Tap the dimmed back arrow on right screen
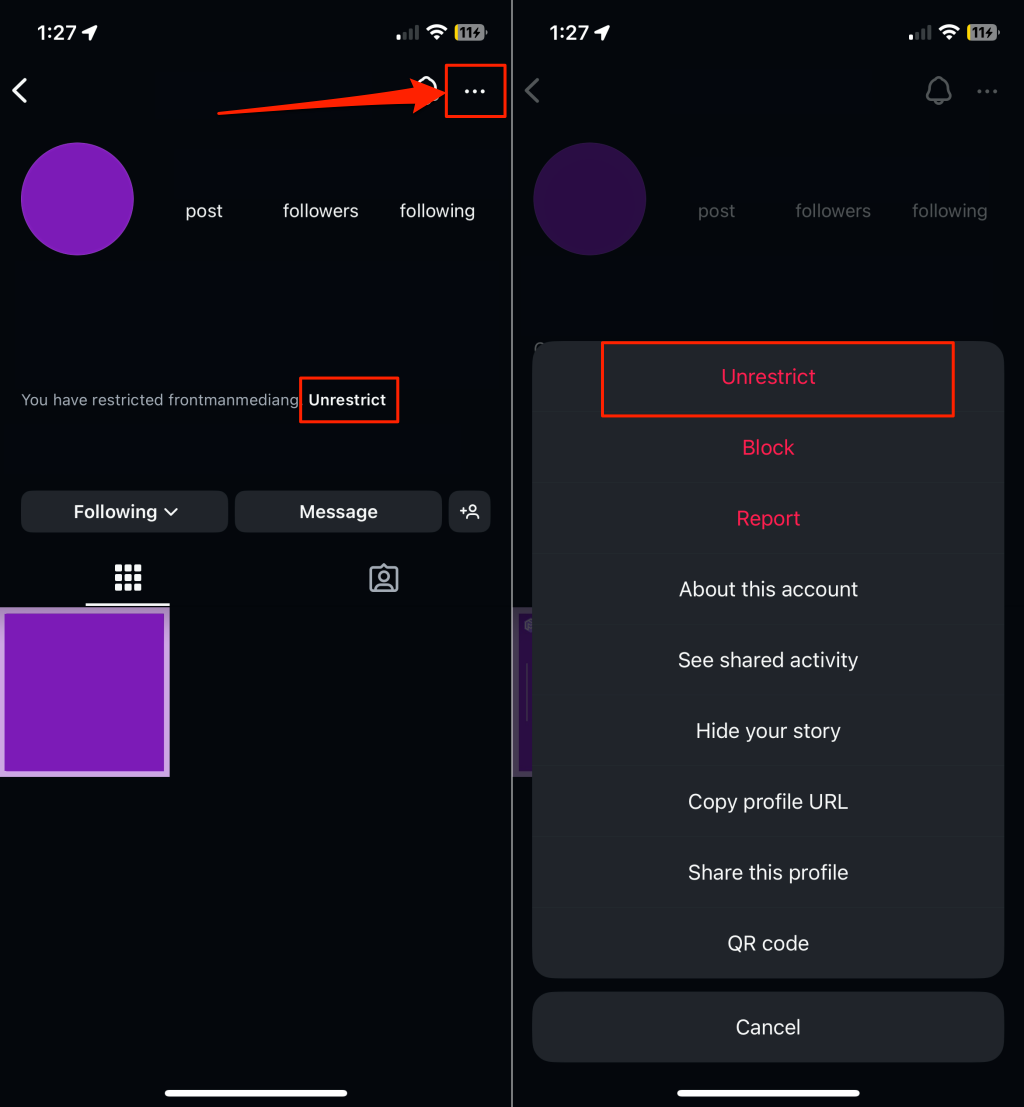The height and width of the screenshot is (1107, 1024). pos(532,90)
